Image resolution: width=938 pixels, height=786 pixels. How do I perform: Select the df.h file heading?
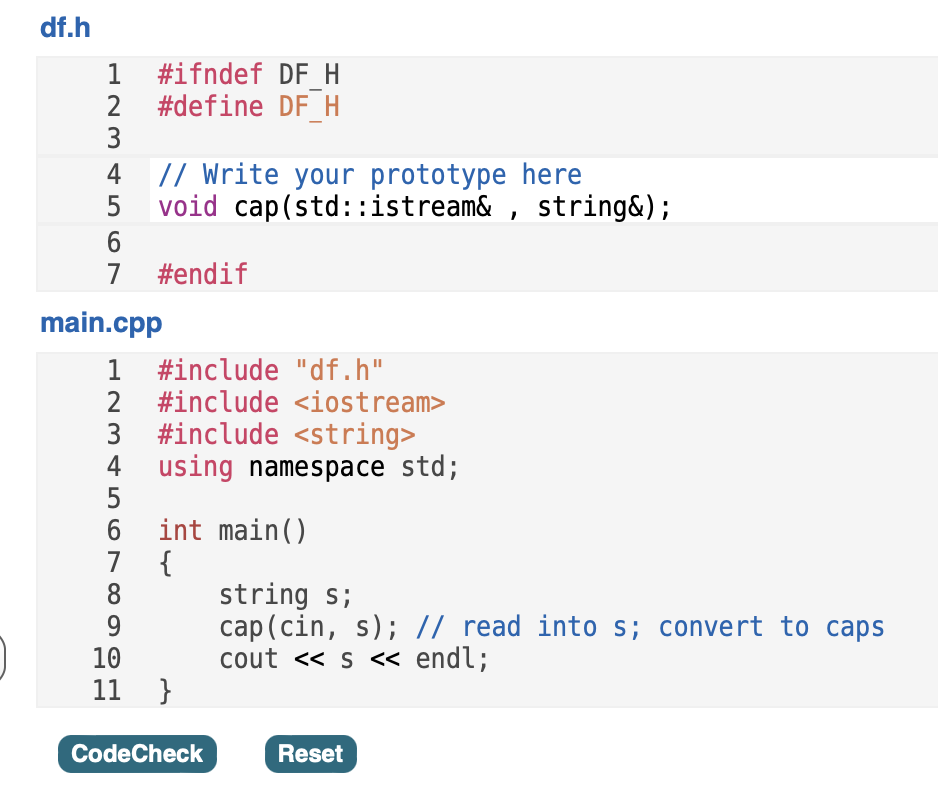coord(64,27)
